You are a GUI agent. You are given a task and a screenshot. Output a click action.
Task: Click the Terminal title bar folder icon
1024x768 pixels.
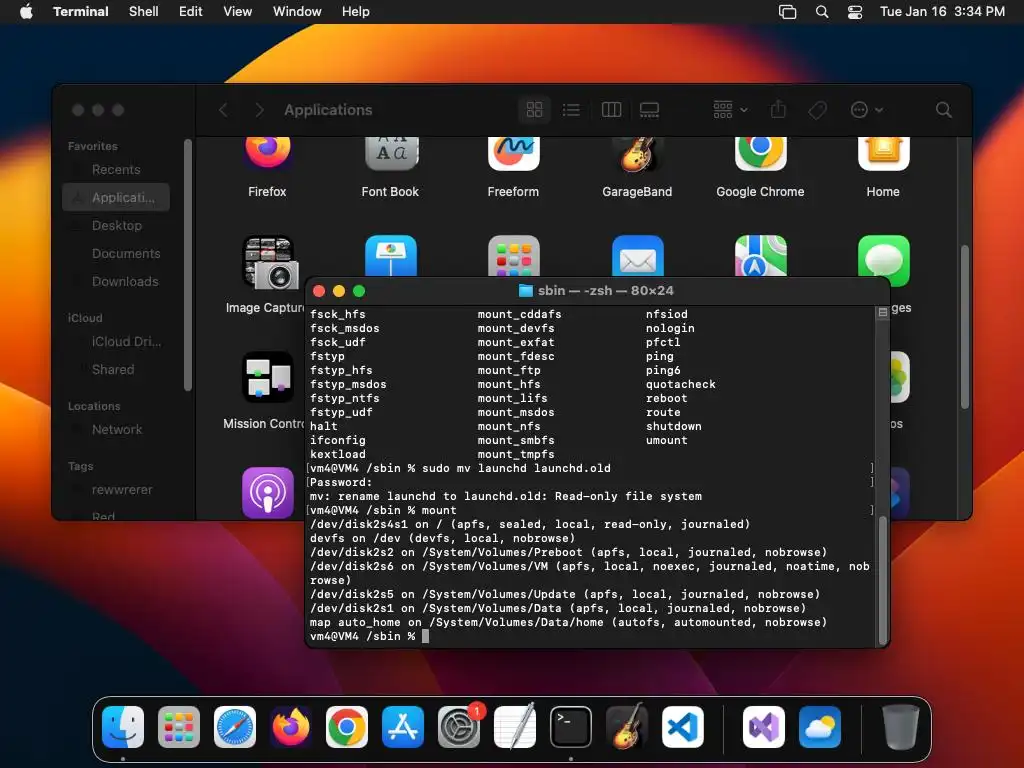click(x=526, y=291)
